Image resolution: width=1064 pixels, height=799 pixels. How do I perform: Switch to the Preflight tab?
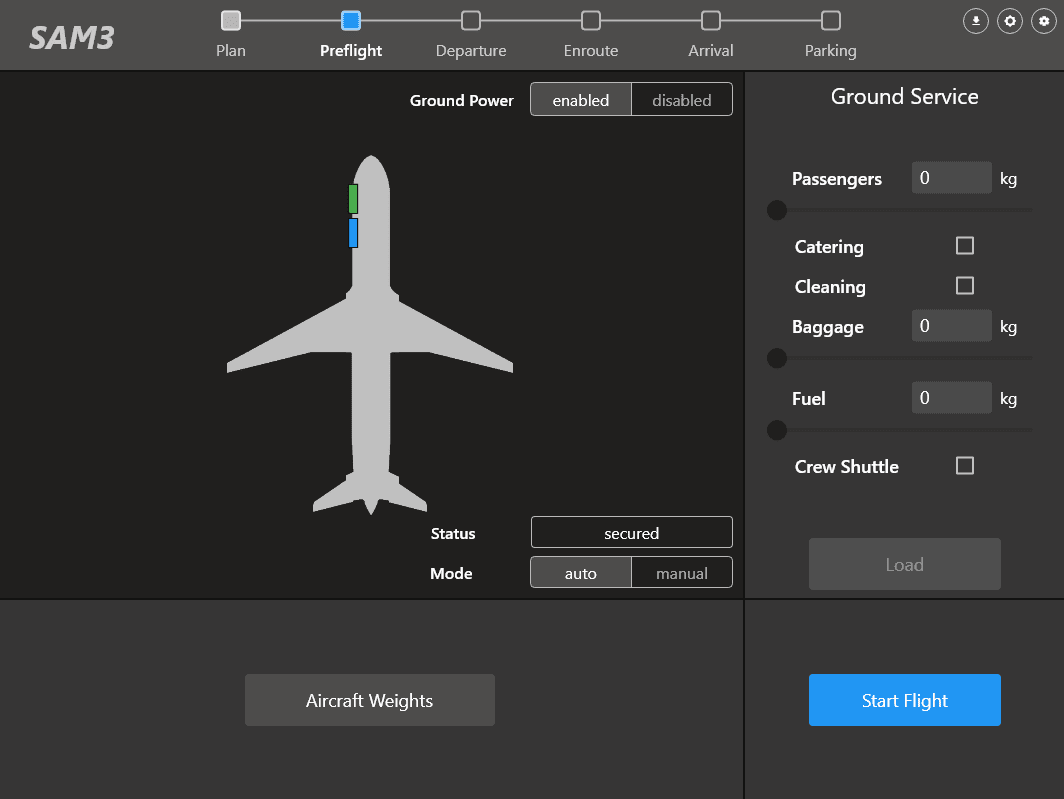351,18
